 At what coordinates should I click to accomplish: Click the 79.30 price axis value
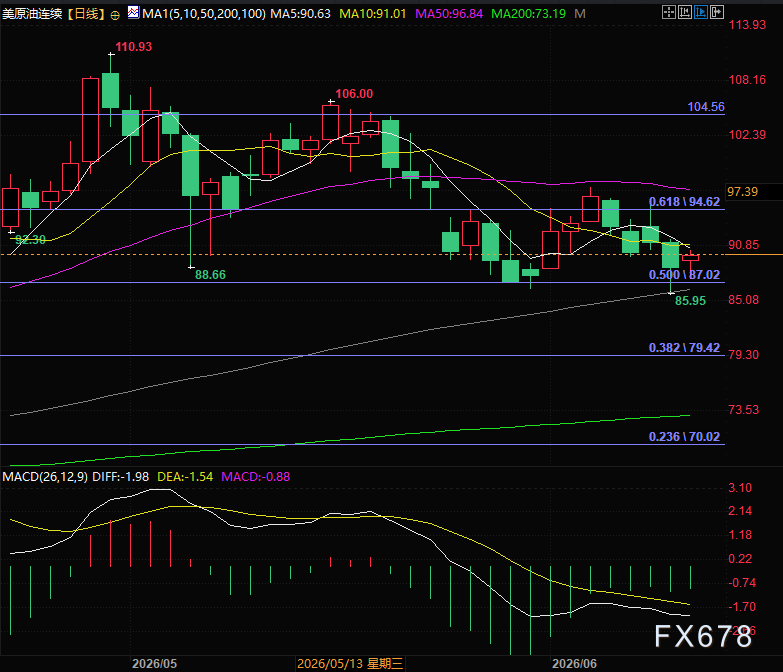click(744, 355)
